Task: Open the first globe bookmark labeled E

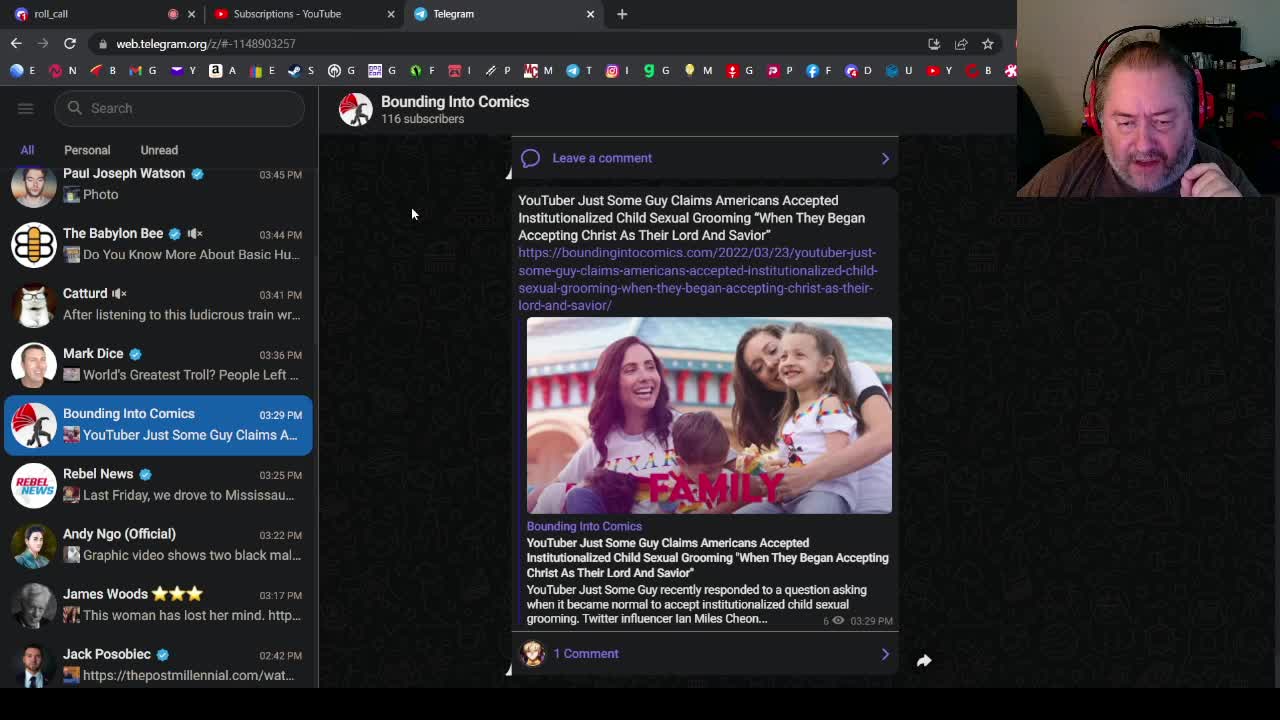Action: click(x=22, y=70)
